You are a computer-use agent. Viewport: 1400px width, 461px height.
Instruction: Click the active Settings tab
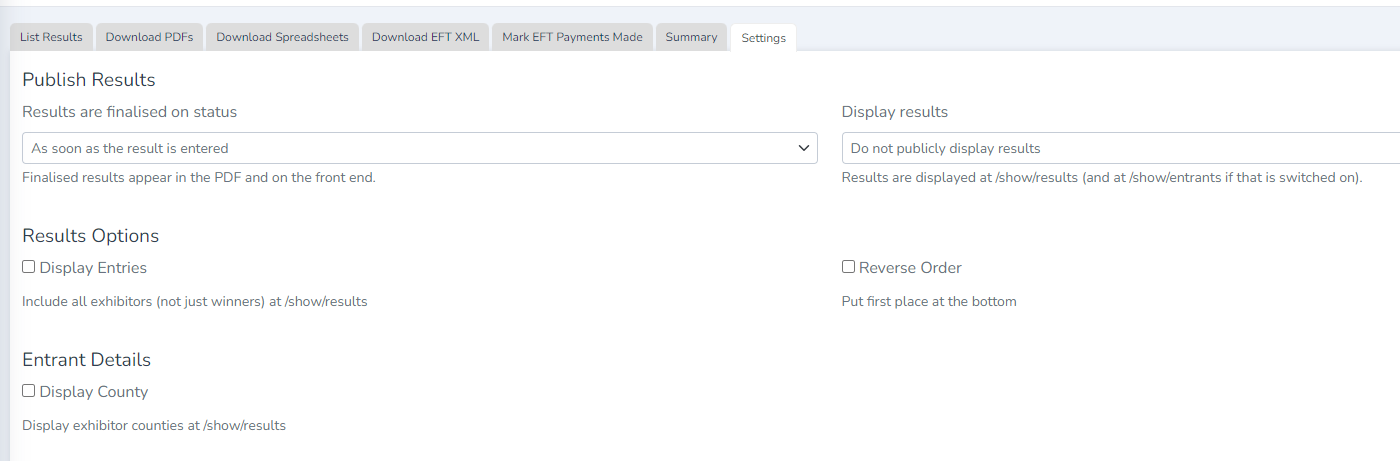click(763, 38)
